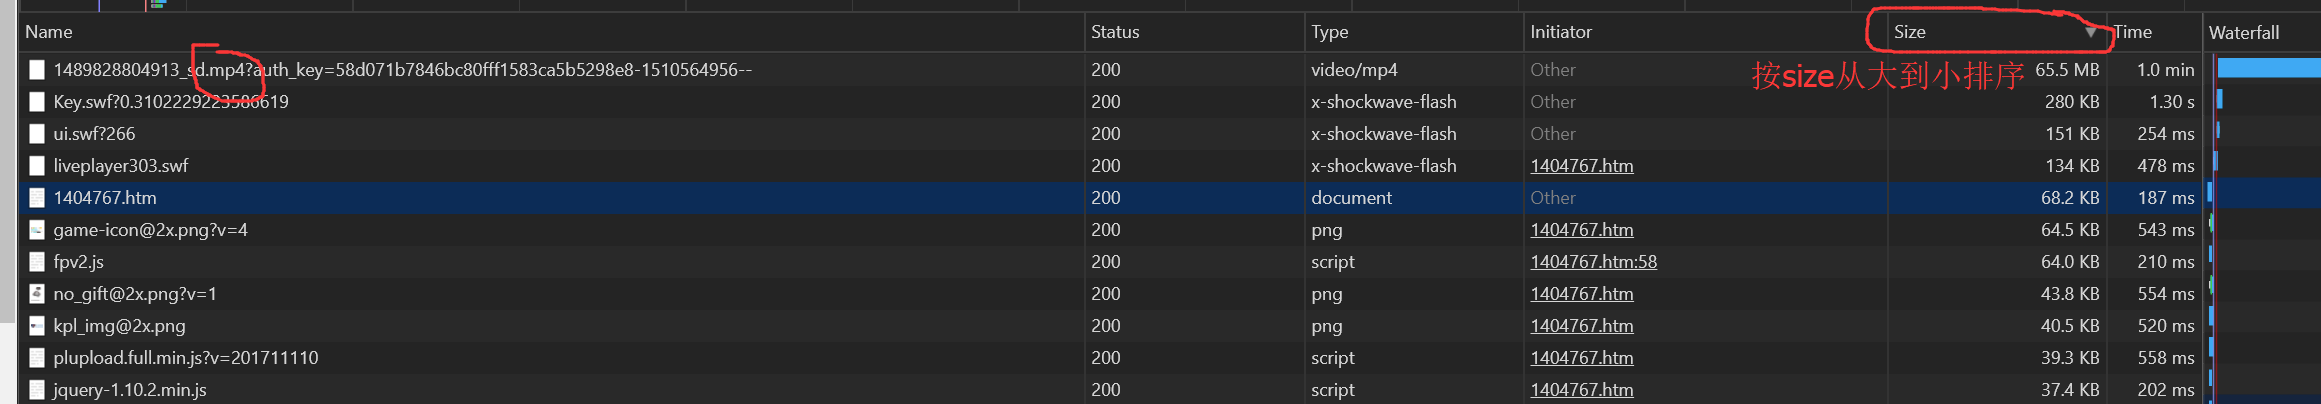Click the image icon beside kpl_img@2x.png
Screen dimensions: 2321x404
coord(37,326)
